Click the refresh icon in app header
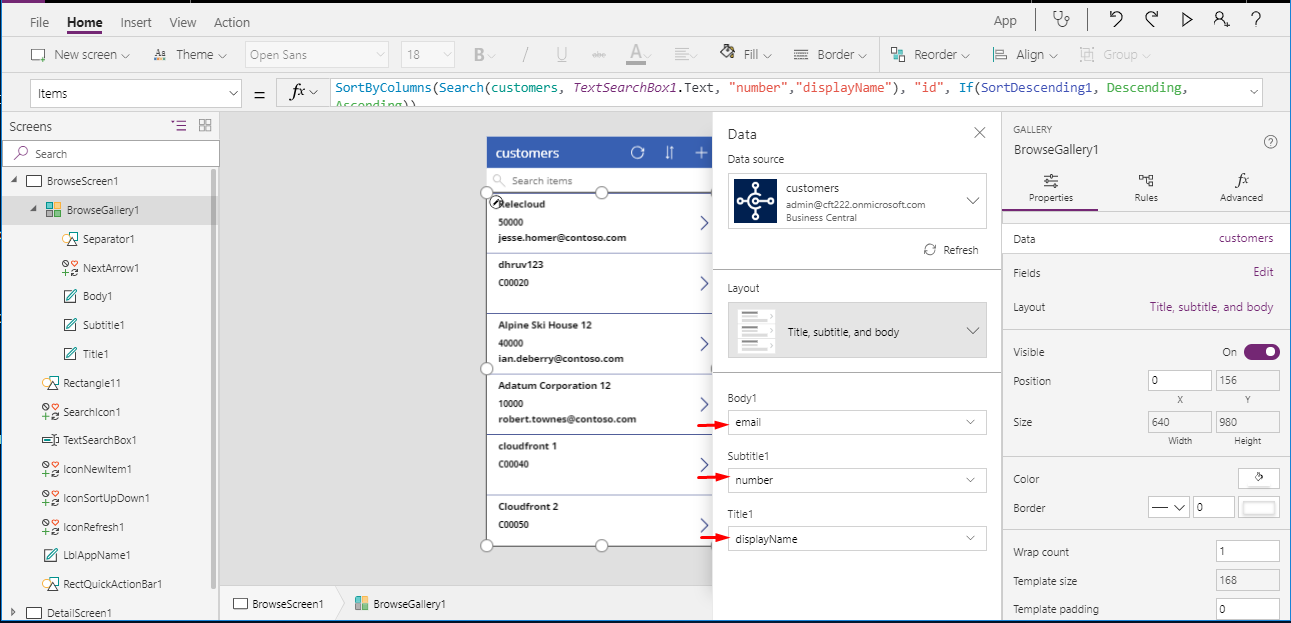 click(638, 153)
